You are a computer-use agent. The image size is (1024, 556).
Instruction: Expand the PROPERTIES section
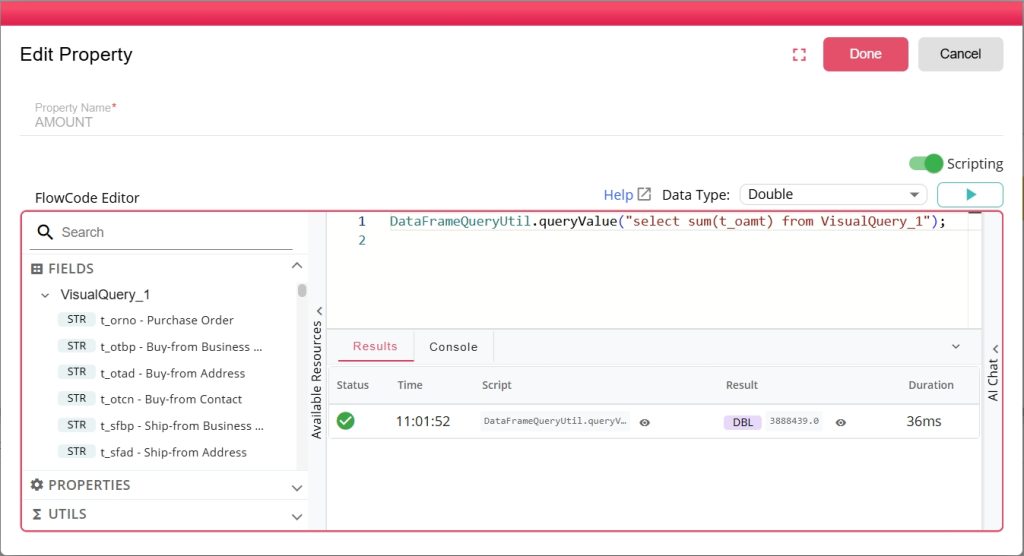(x=296, y=487)
